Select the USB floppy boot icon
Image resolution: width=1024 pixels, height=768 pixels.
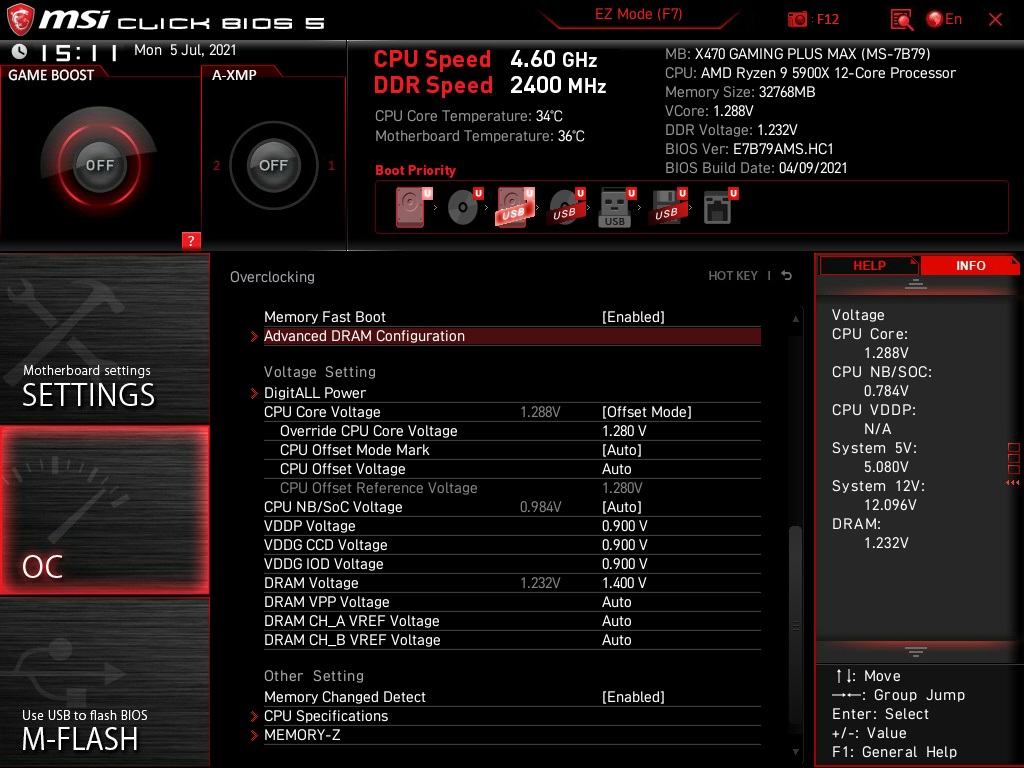[667, 207]
